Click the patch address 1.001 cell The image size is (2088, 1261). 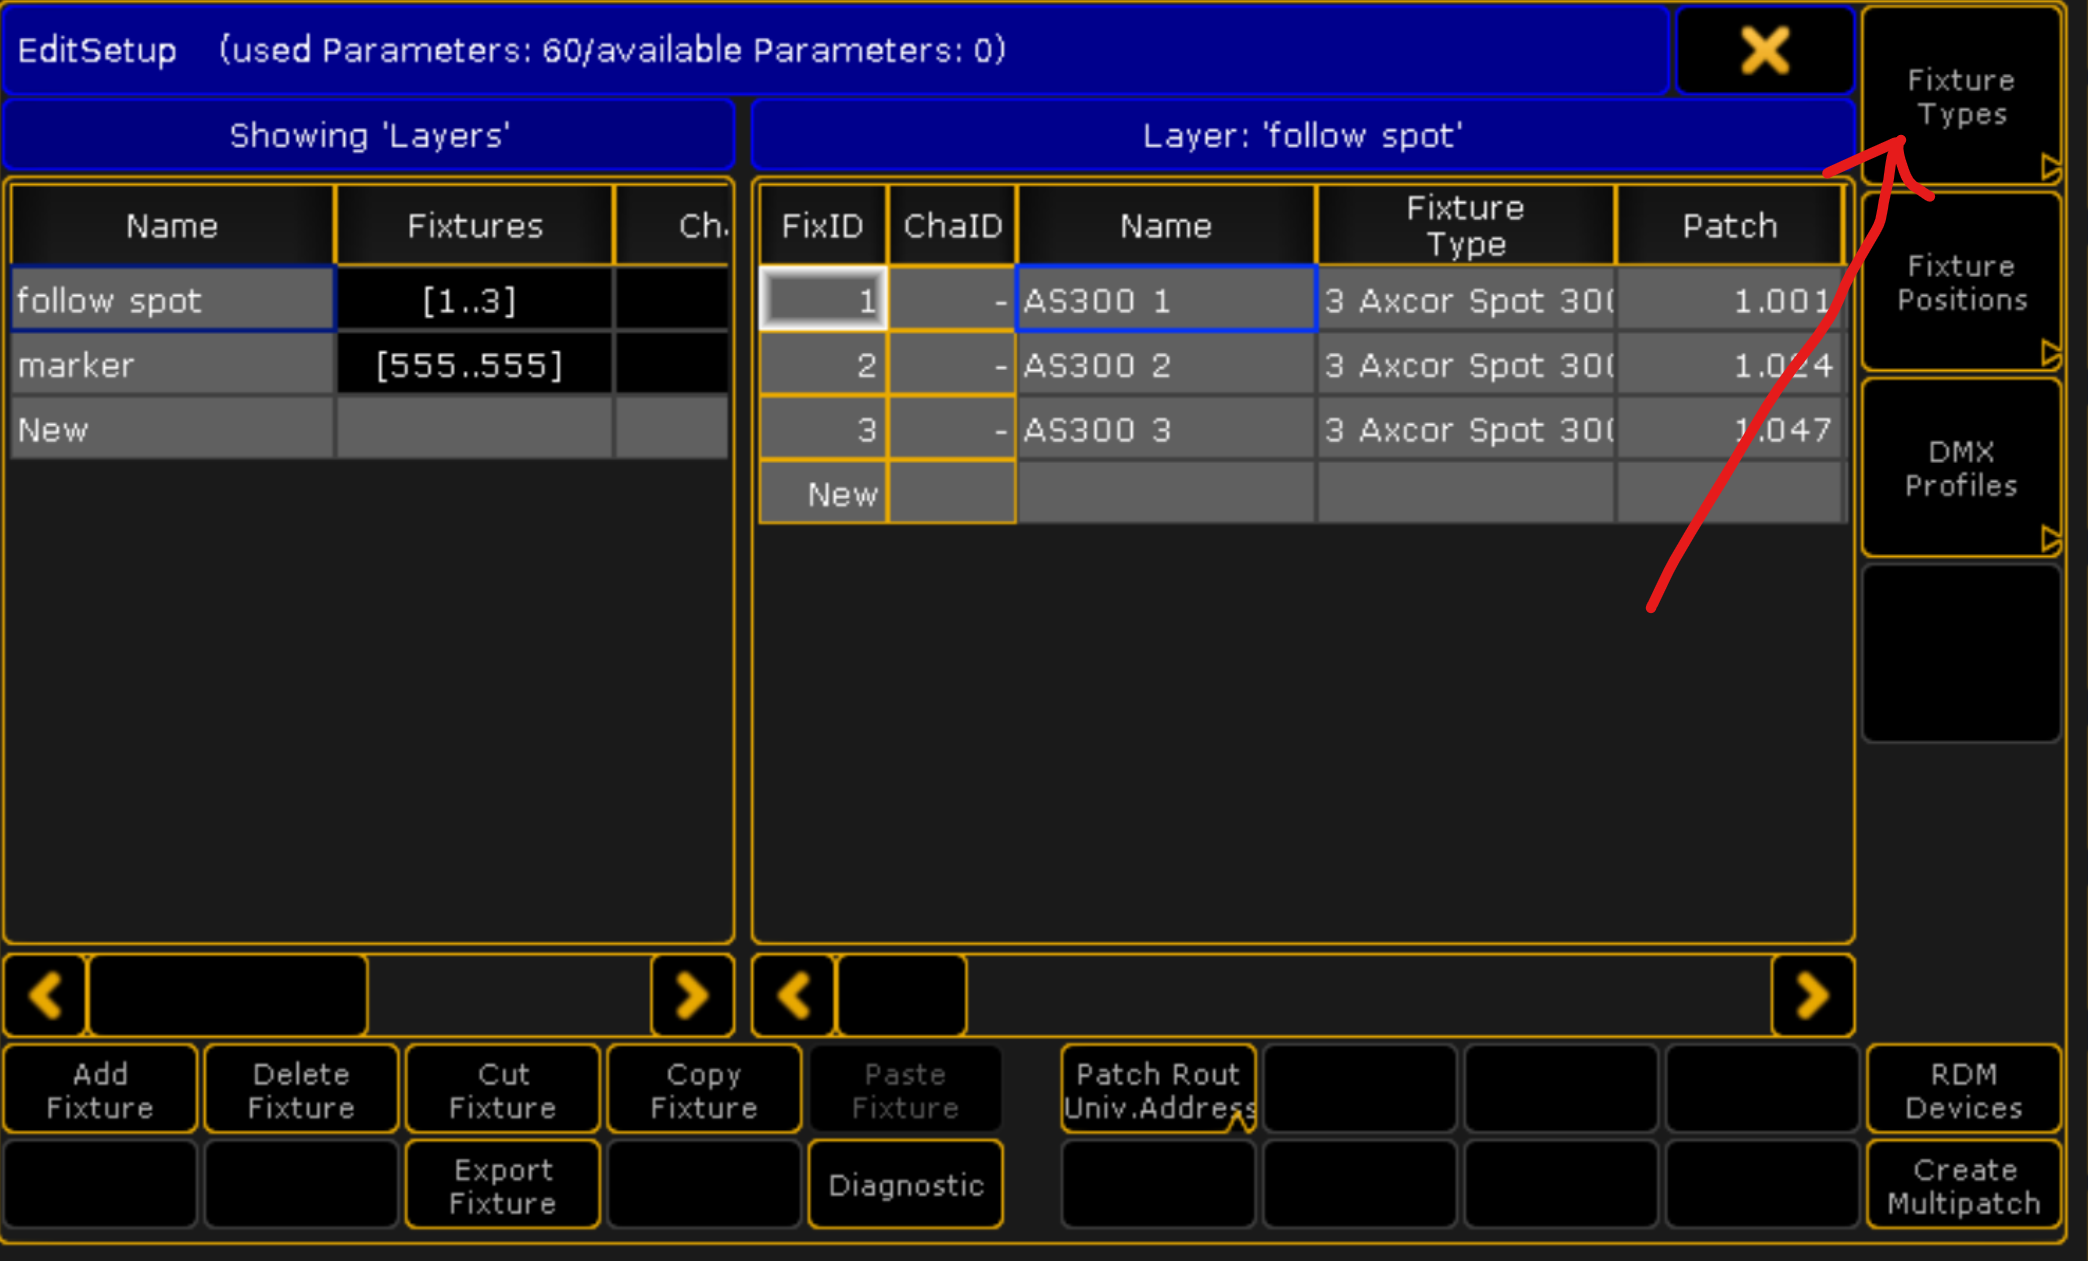[x=1730, y=299]
